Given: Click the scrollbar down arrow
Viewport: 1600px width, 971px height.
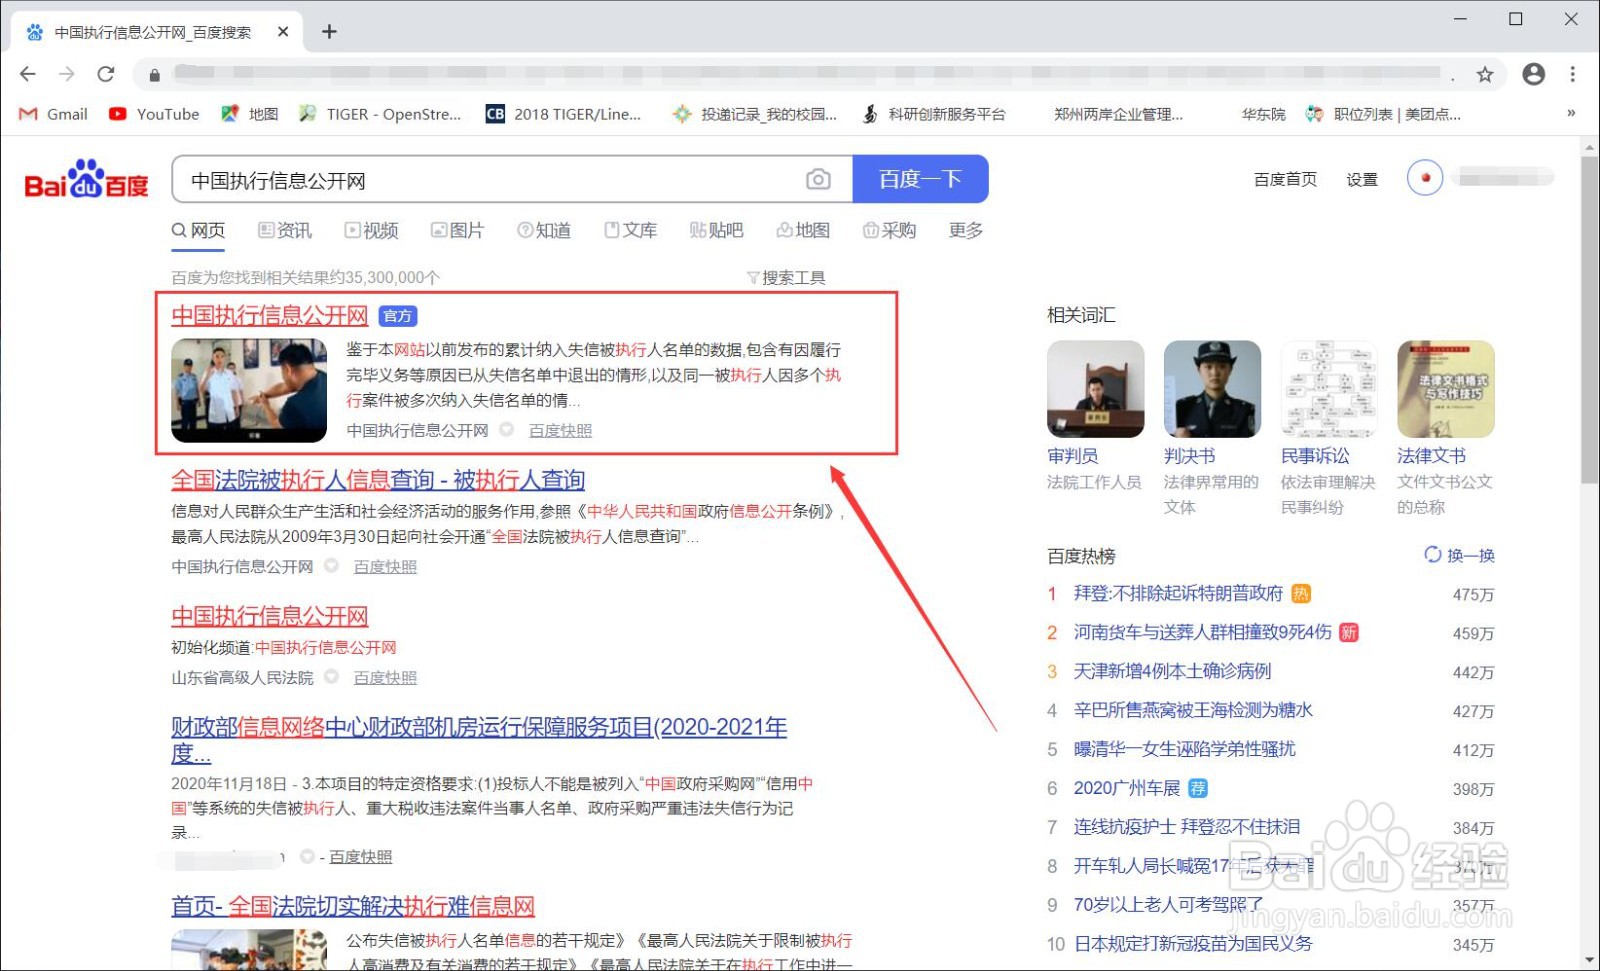Looking at the screenshot, I should [1590, 961].
